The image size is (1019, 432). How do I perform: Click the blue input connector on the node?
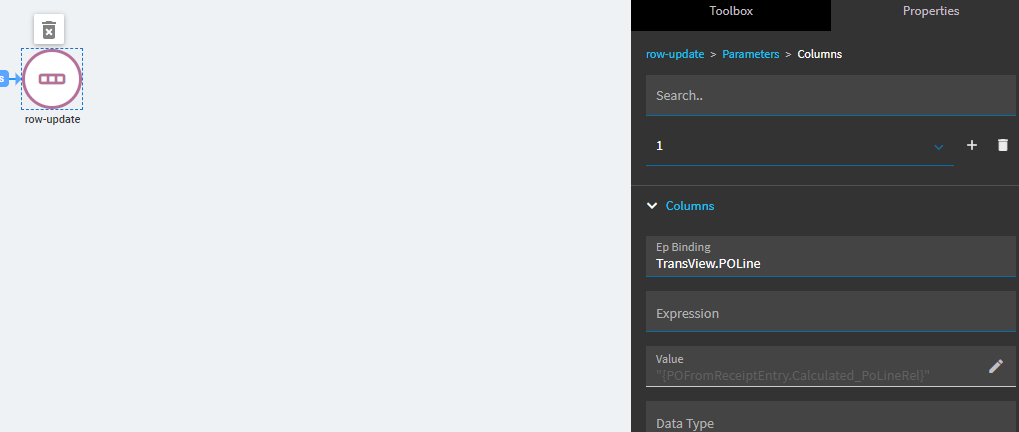(3, 79)
